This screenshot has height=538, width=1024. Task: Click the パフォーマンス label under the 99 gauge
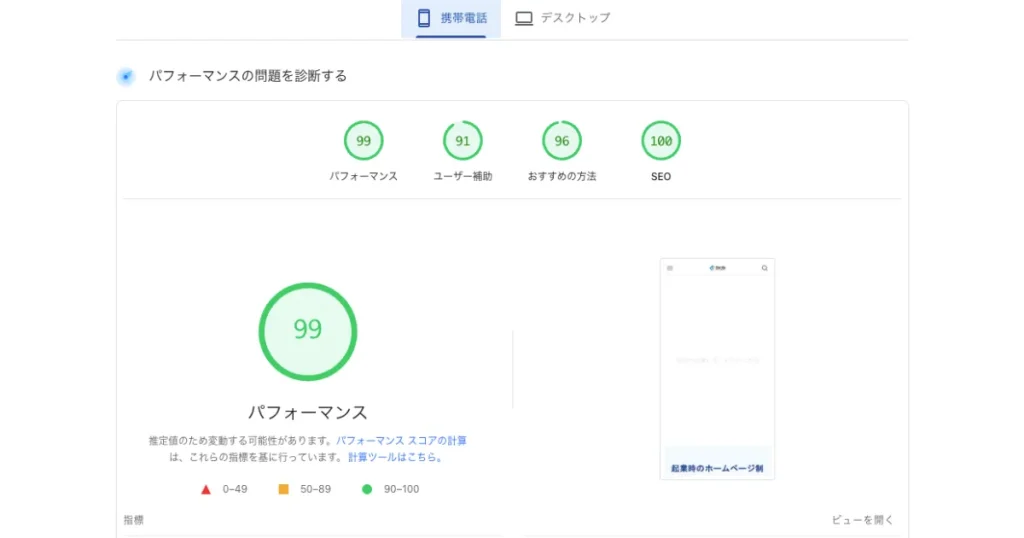363,176
